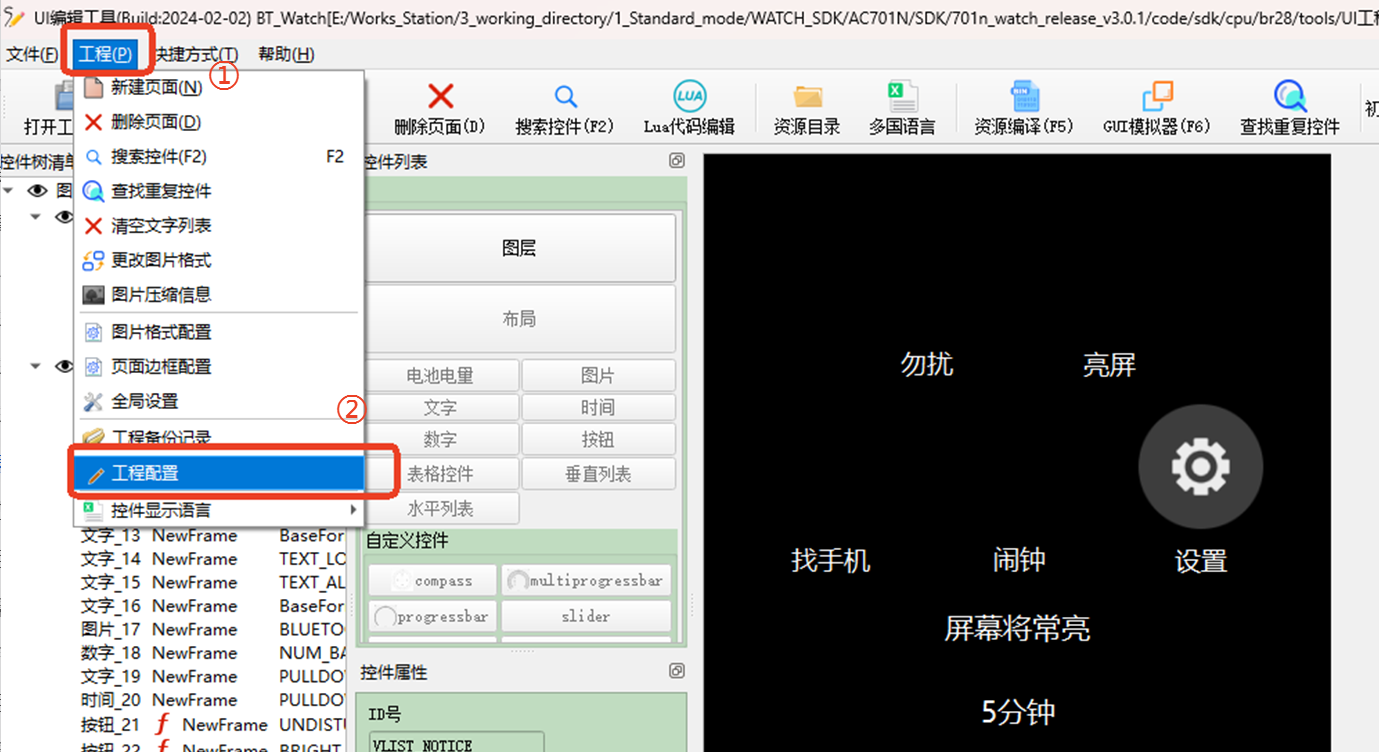Click the progressbar custom widget button

tap(433, 616)
